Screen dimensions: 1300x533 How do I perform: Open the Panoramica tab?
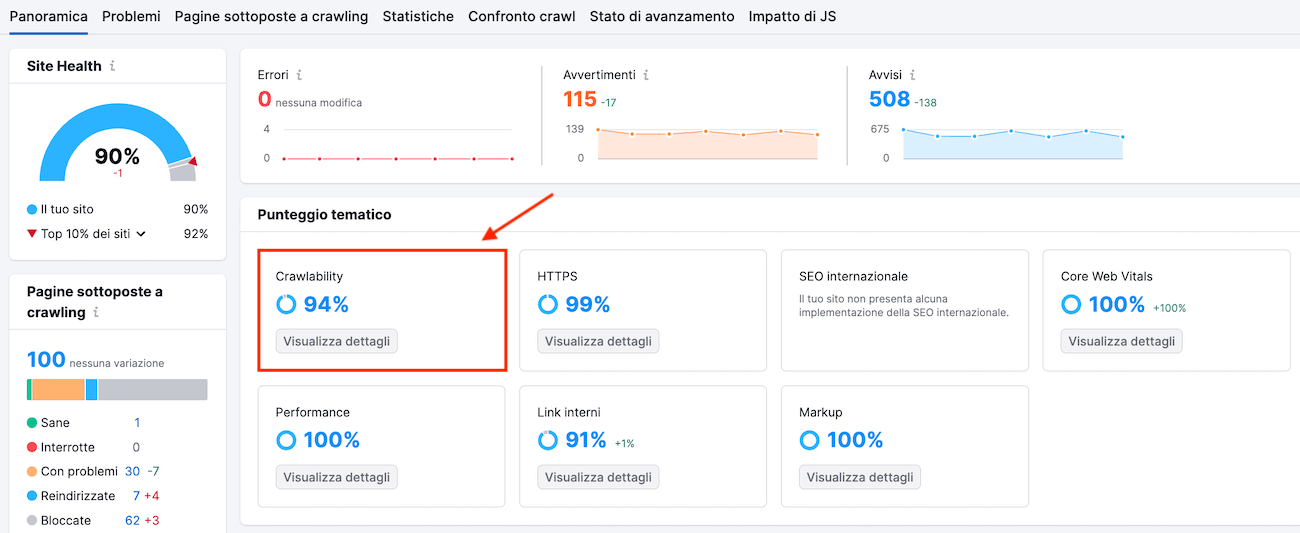pos(48,16)
